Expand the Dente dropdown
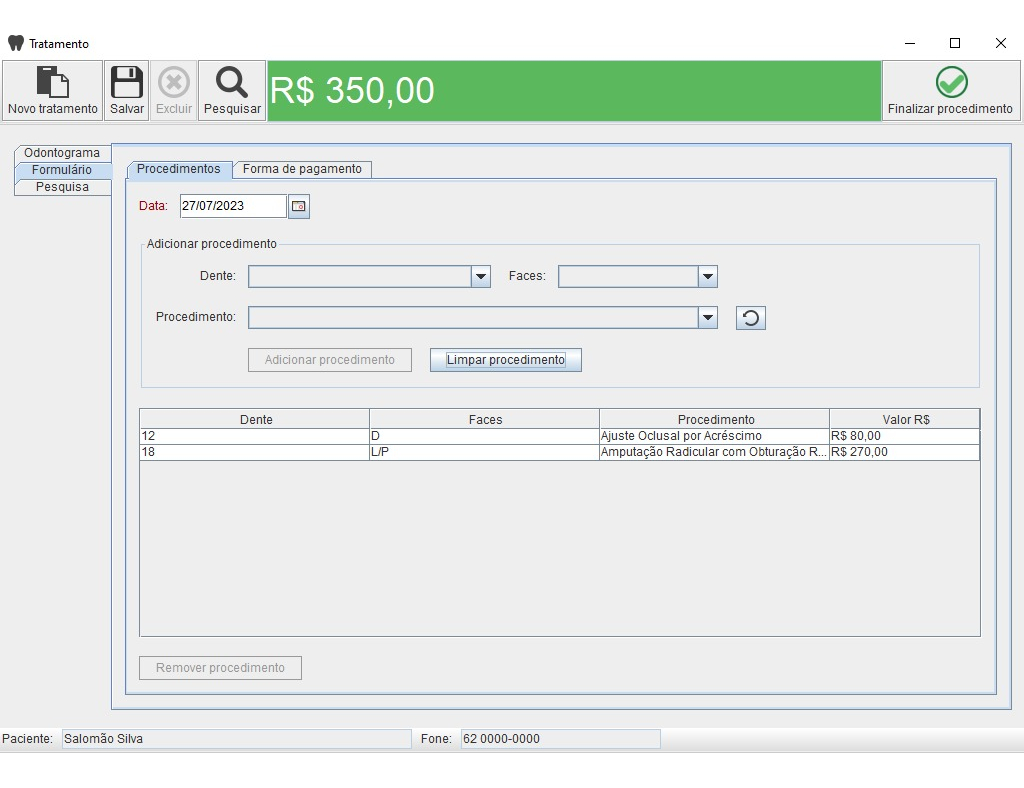The image size is (1024, 788). 481,277
